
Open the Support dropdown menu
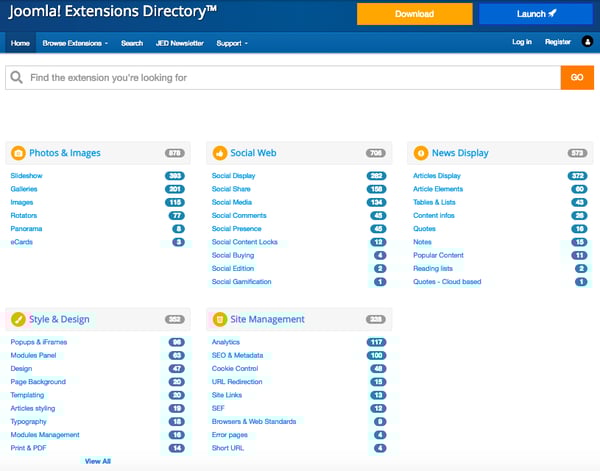(232, 43)
